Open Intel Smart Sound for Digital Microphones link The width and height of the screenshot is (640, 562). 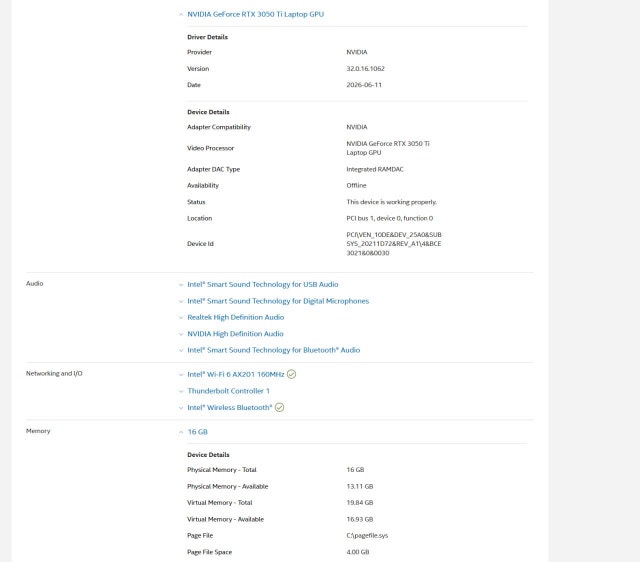(x=278, y=301)
